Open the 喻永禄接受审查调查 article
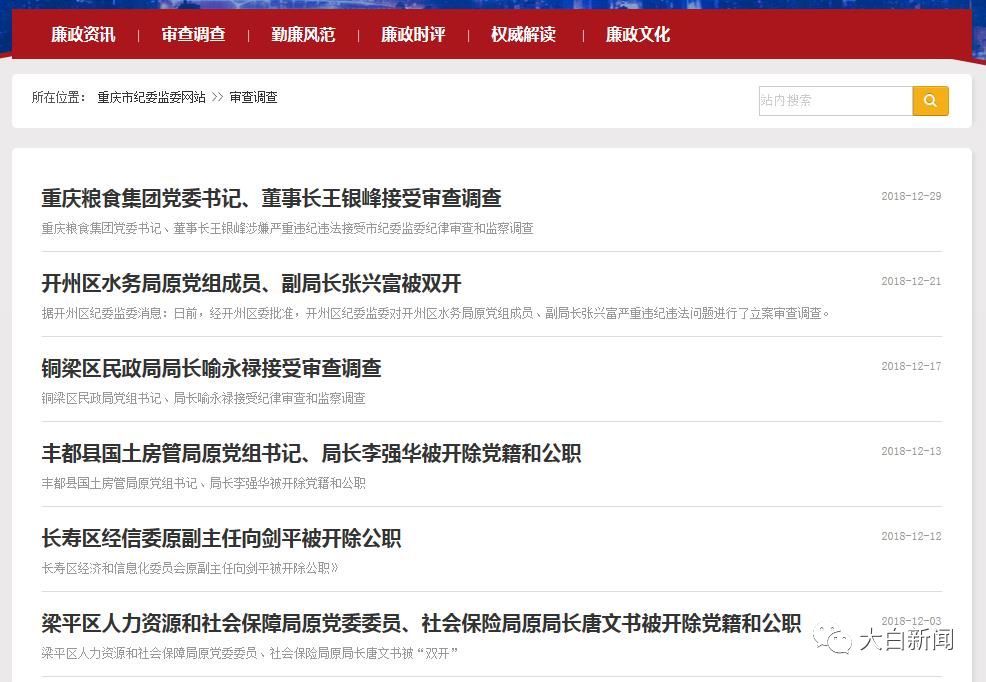The image size is (986, 682). coord(212,367)
